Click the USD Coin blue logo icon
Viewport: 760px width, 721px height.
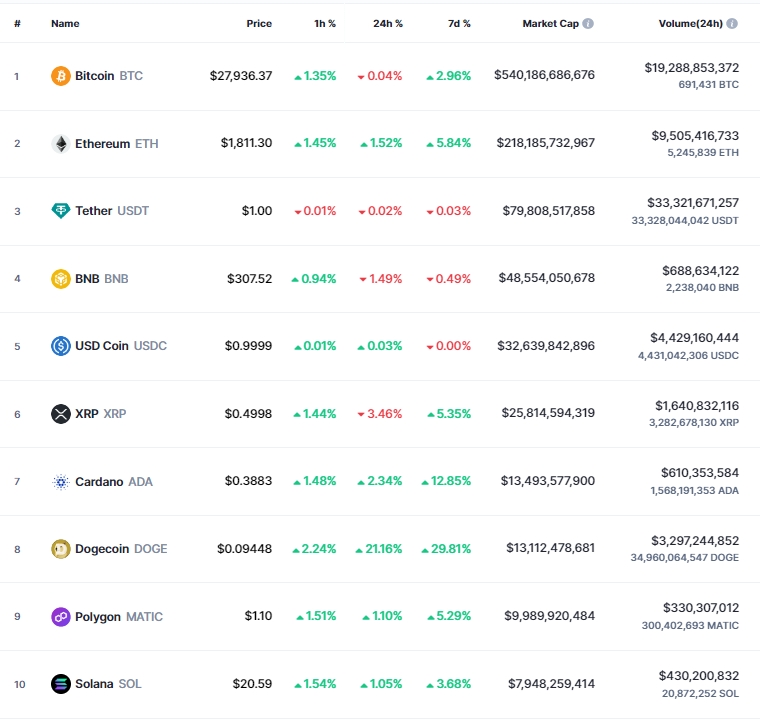click(x=61, y=346)
